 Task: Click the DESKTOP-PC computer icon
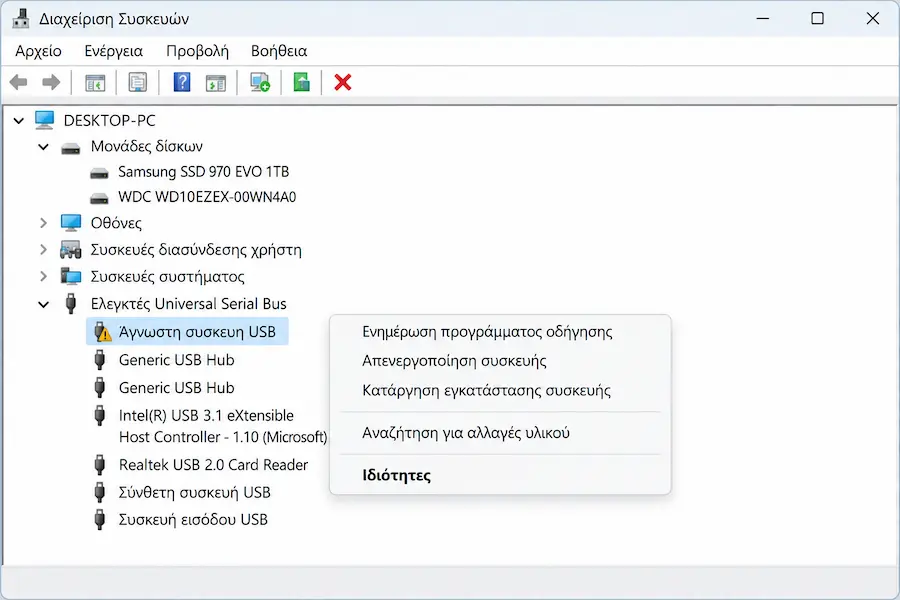pos(44,120)
